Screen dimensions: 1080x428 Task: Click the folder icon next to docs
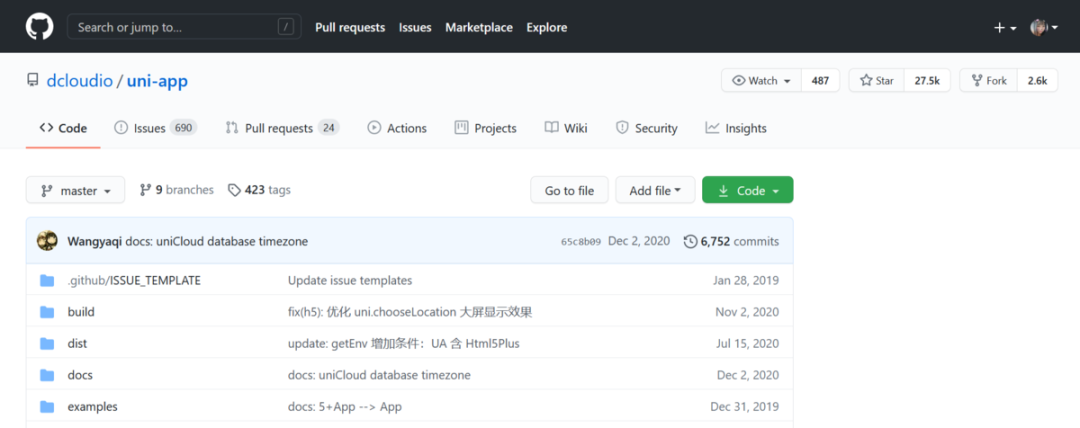coord(46,375)
